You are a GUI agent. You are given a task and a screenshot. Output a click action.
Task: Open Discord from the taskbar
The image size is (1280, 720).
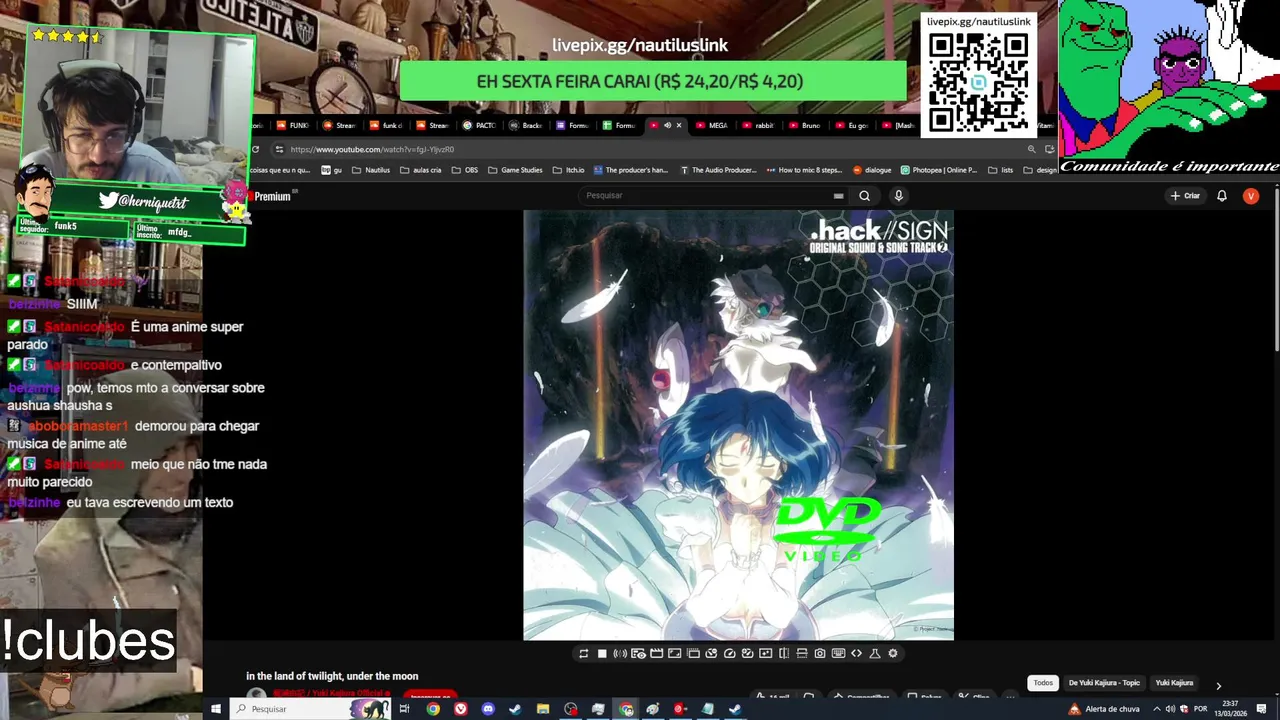pos(488,709)
